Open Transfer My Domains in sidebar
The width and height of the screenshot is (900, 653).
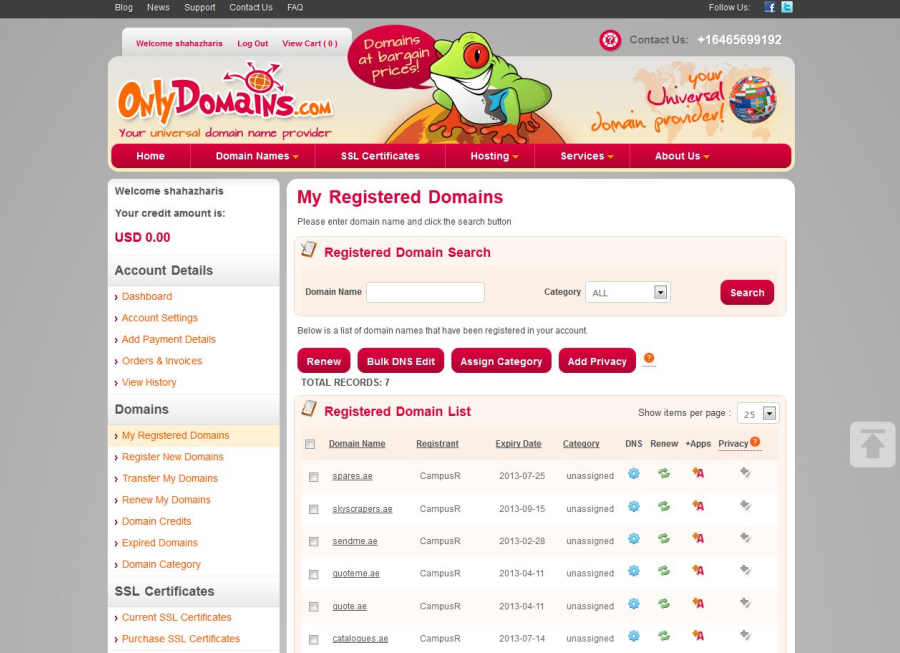(170, 479)
